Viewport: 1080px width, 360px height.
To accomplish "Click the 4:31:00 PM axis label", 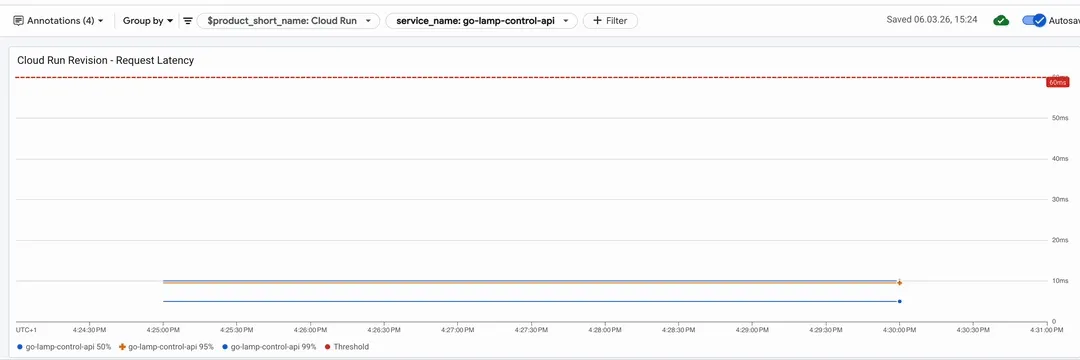I will (1046, 330).
